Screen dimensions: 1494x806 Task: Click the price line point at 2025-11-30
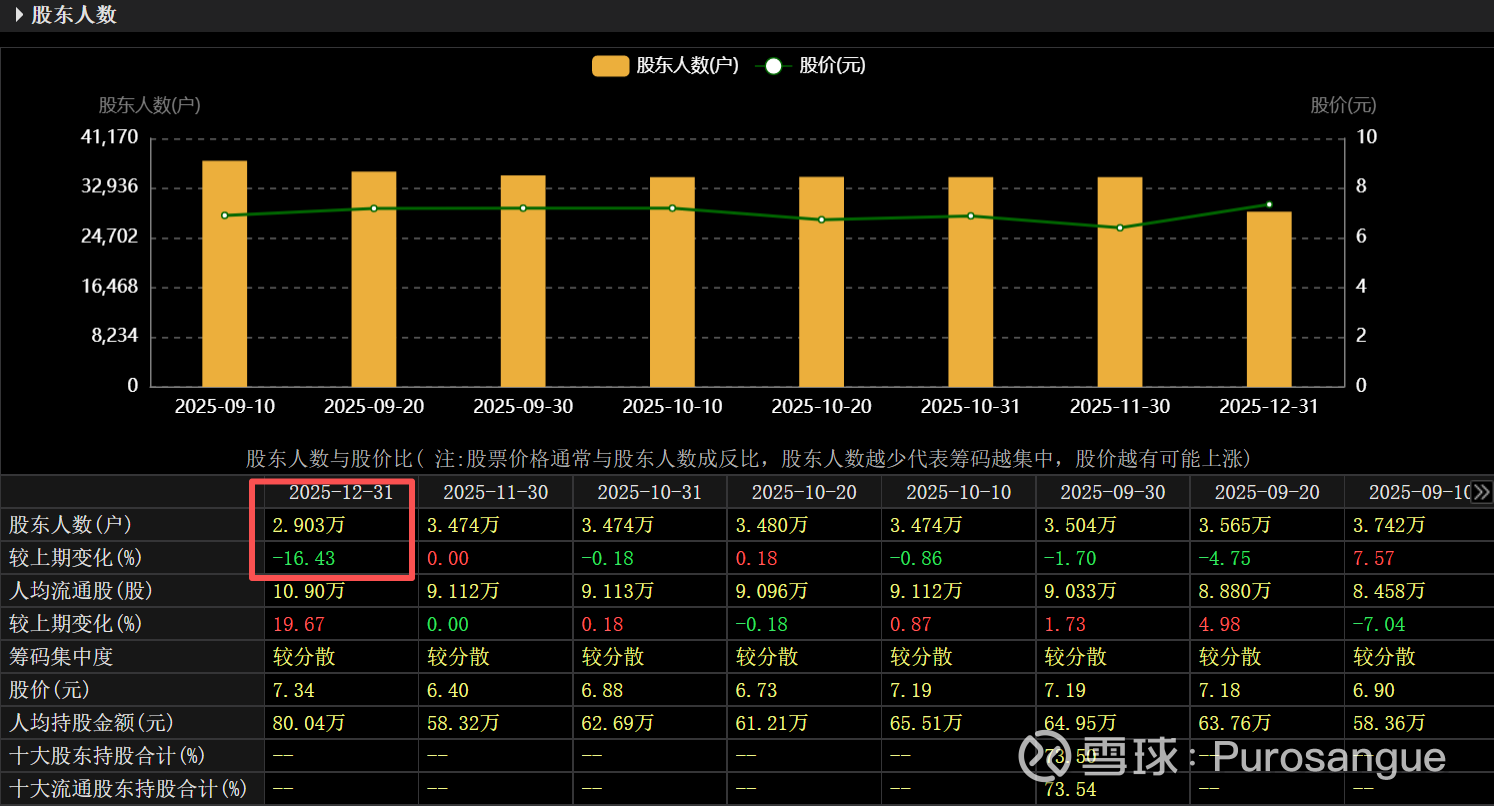coord(1120,228)
